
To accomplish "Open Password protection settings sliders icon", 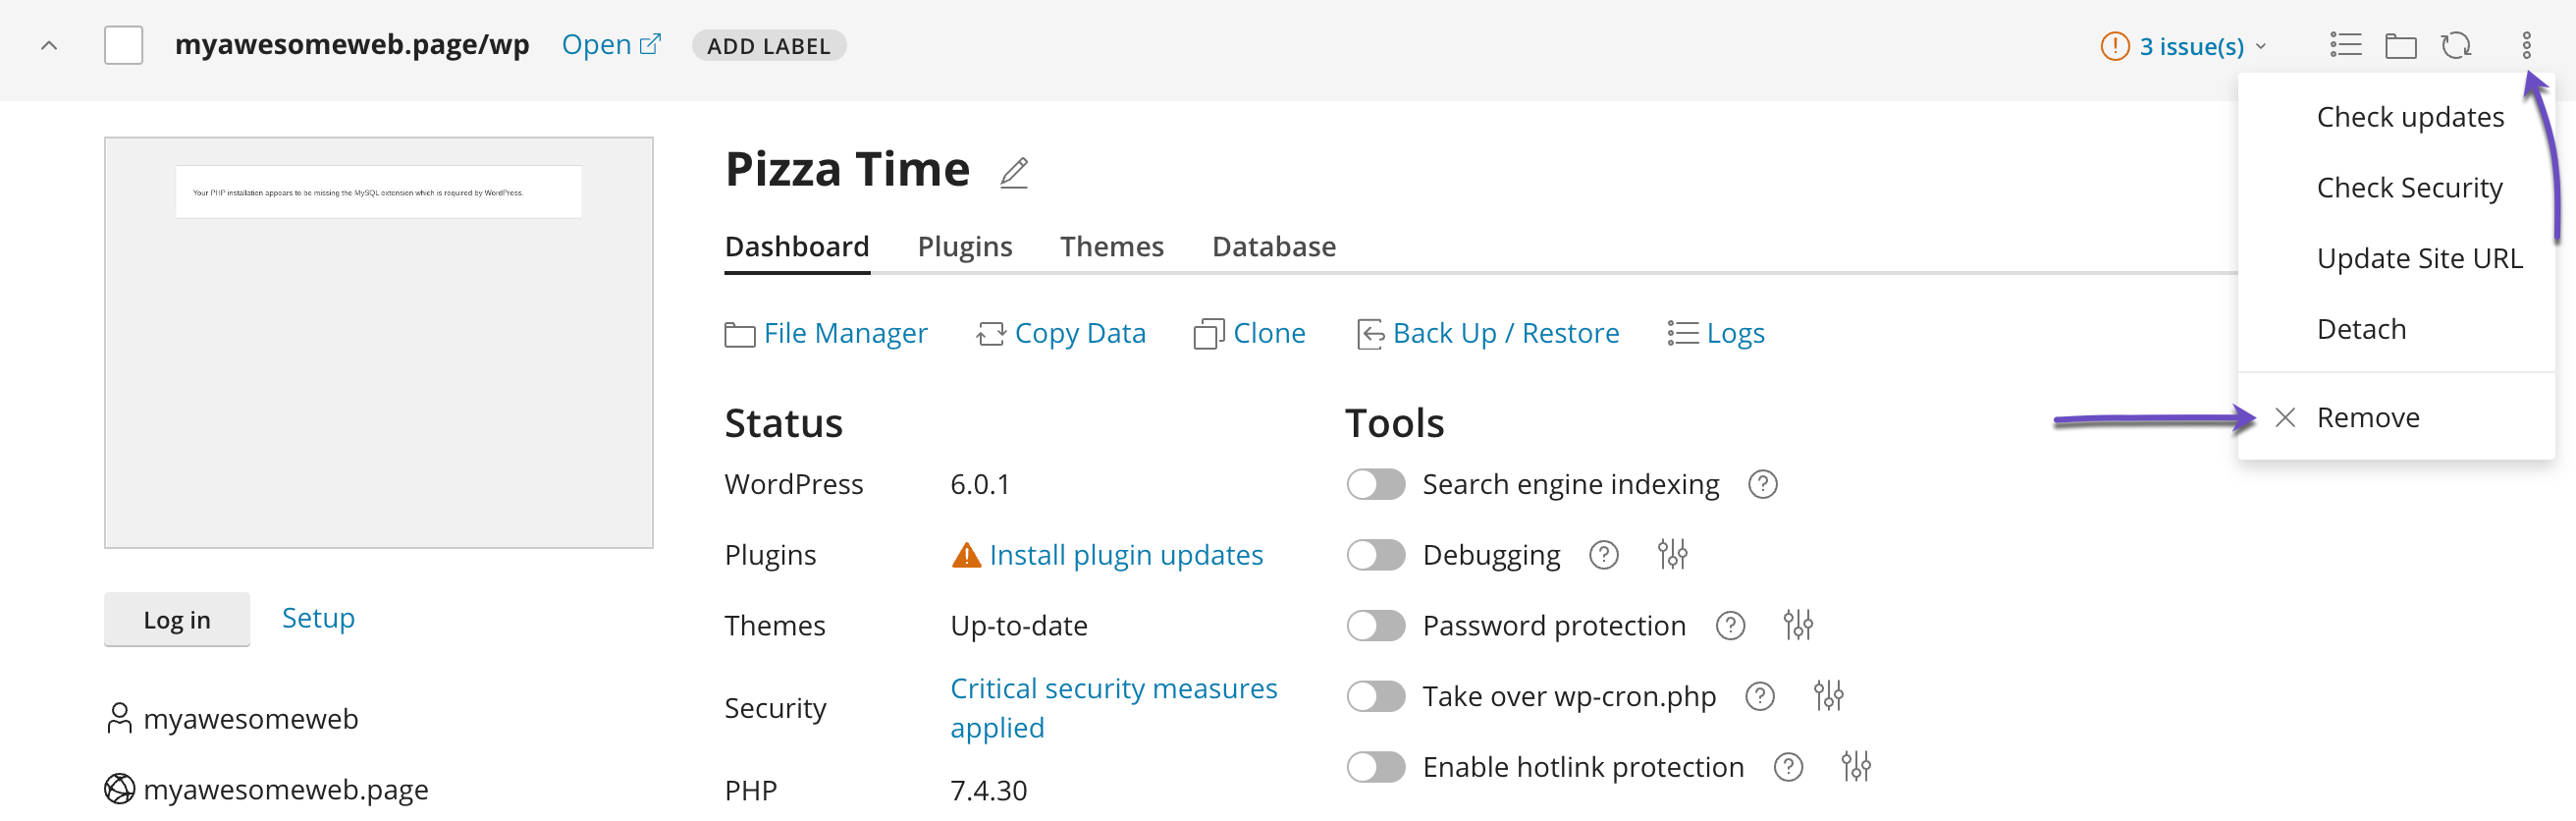I will (x=1797, y=625).
